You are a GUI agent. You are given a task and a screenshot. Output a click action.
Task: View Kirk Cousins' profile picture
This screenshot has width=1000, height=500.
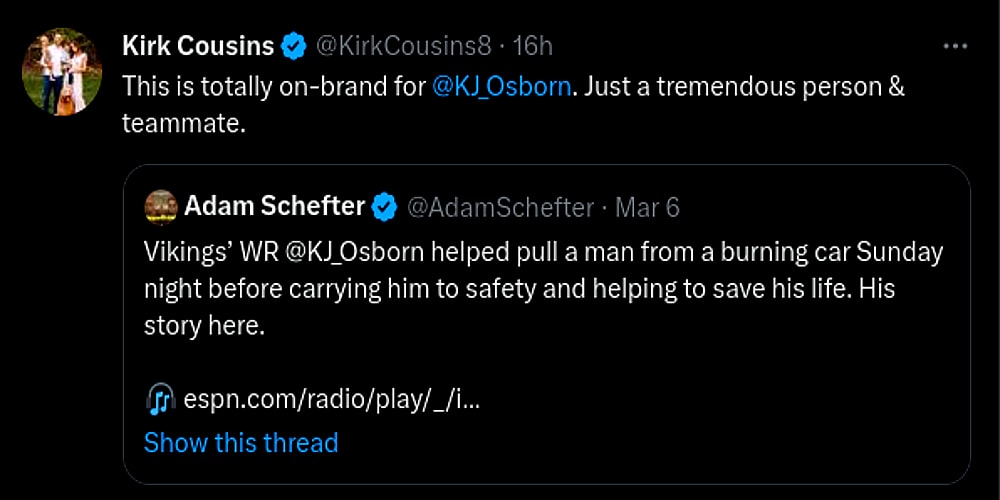pyautogui.click(x=62, y=71)
